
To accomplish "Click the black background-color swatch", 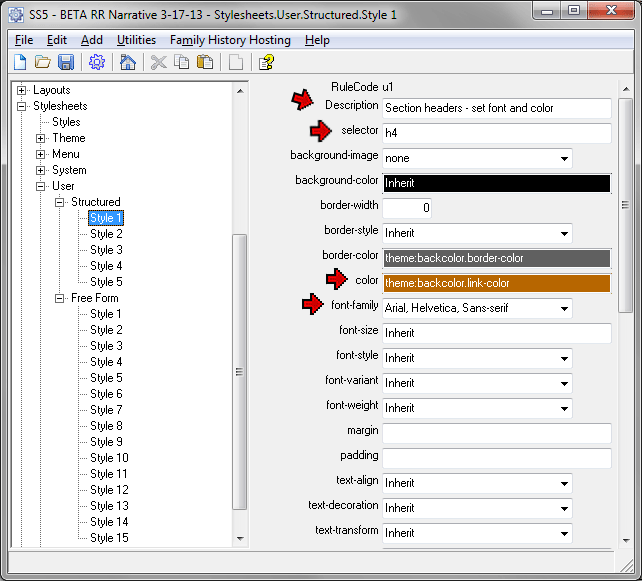I will pyautogui.click(x=496, y=183).
